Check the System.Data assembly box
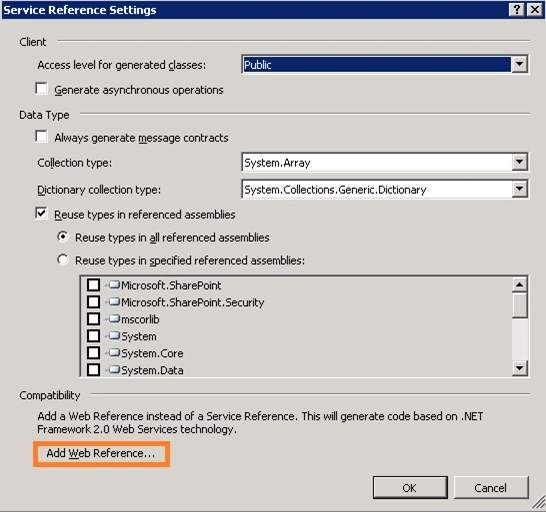Viewport: 546px width, 512px height. (93, 369)
